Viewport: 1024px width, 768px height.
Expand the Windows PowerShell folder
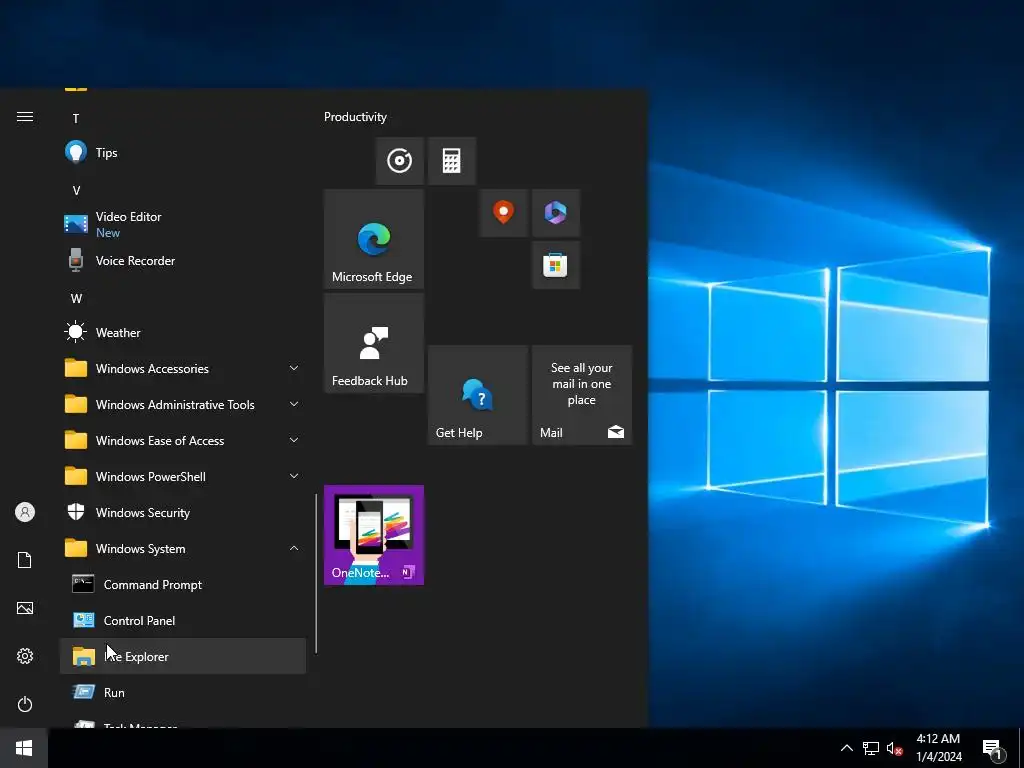coord(183,477)
